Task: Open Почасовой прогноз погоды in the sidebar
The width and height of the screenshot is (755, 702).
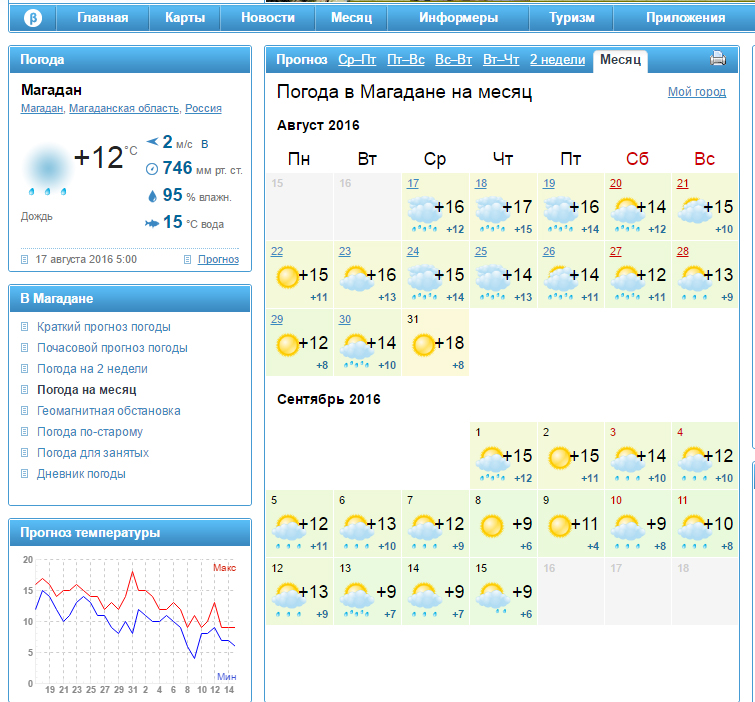Action: [x=112, y=348]
